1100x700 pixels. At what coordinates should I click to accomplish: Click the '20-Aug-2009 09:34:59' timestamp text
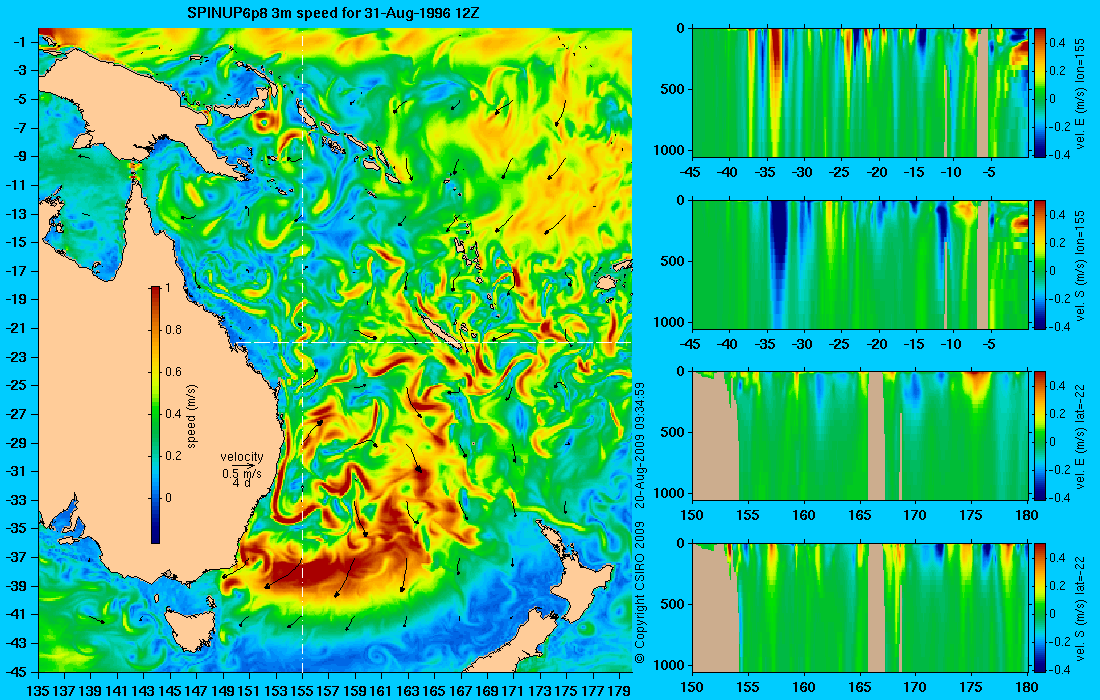639,445
